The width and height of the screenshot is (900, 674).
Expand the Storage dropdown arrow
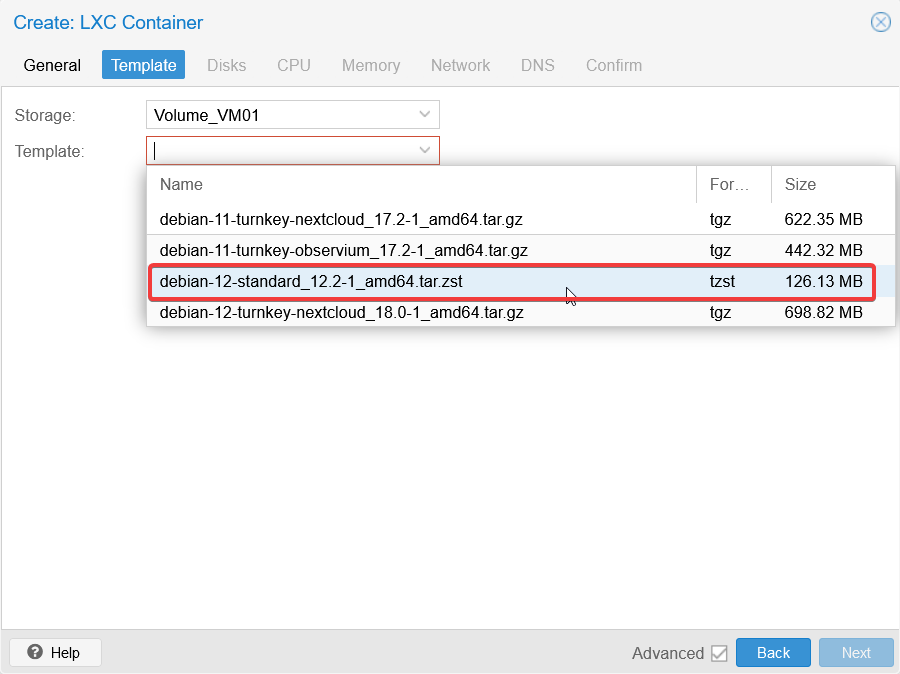(x=424, y=114)
